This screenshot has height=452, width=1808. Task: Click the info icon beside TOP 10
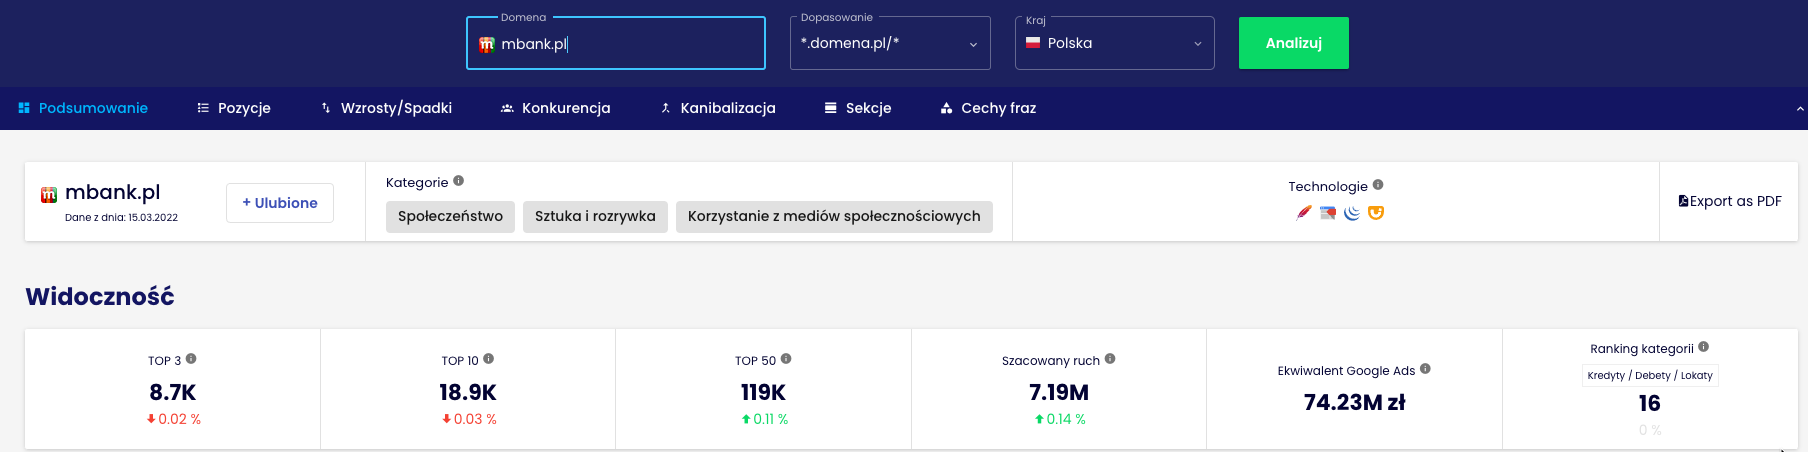(x=489, y=359)
